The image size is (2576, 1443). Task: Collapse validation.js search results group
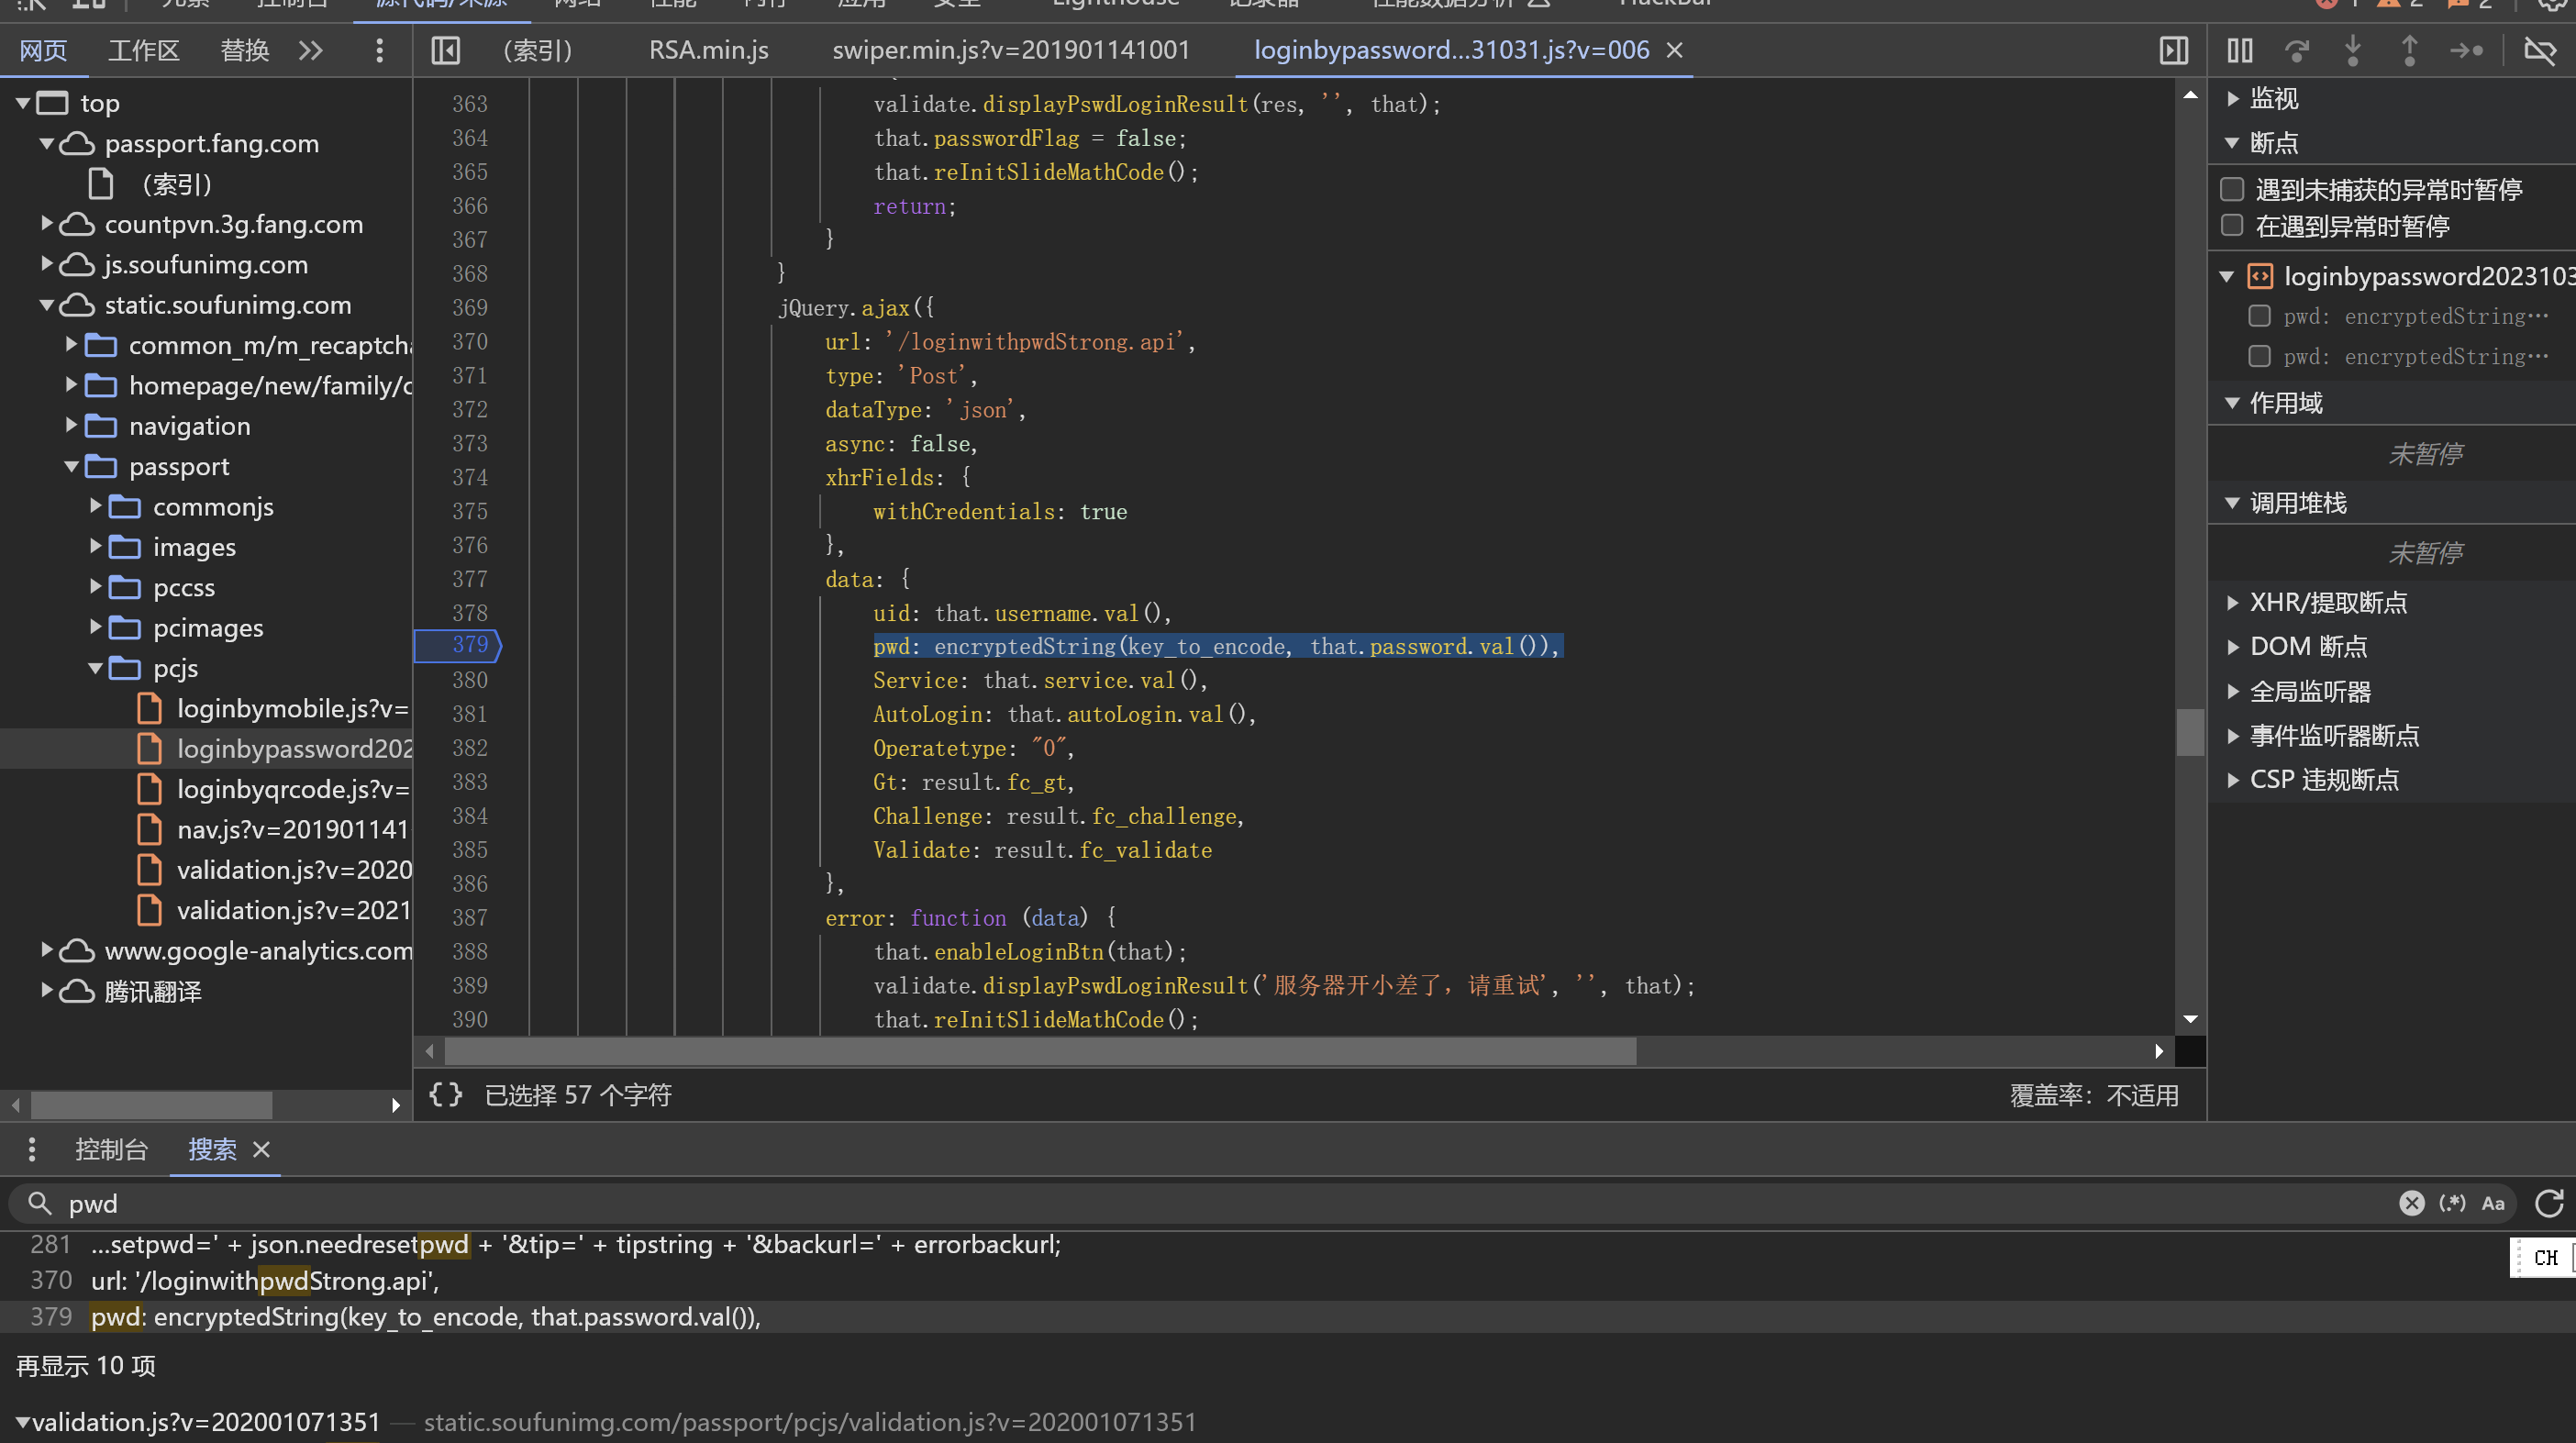pyautogui.click(x=22, y=1422)
